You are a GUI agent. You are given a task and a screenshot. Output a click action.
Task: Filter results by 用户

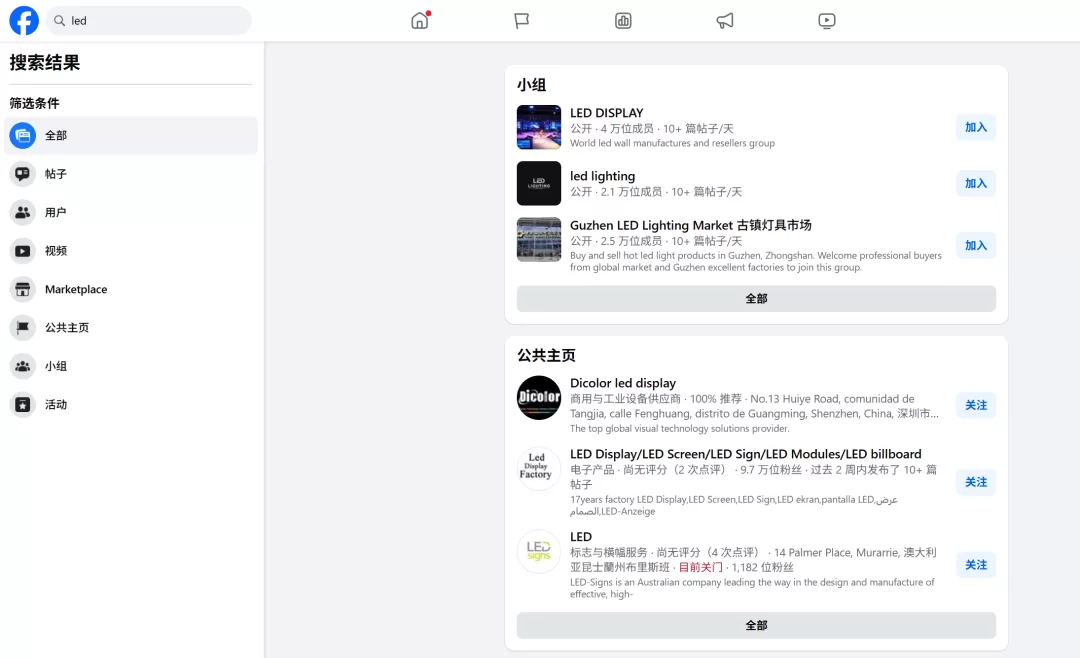56,212
